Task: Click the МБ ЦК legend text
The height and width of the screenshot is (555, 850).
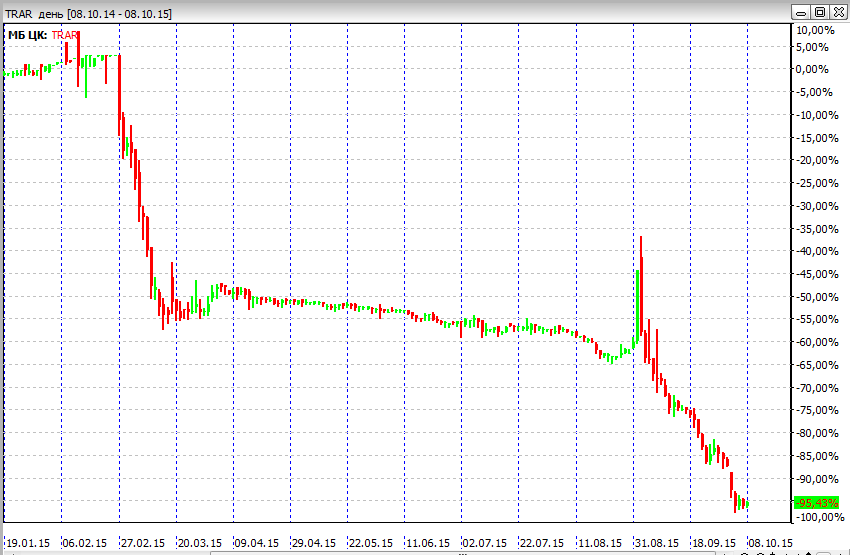Action: coord(27,35)
